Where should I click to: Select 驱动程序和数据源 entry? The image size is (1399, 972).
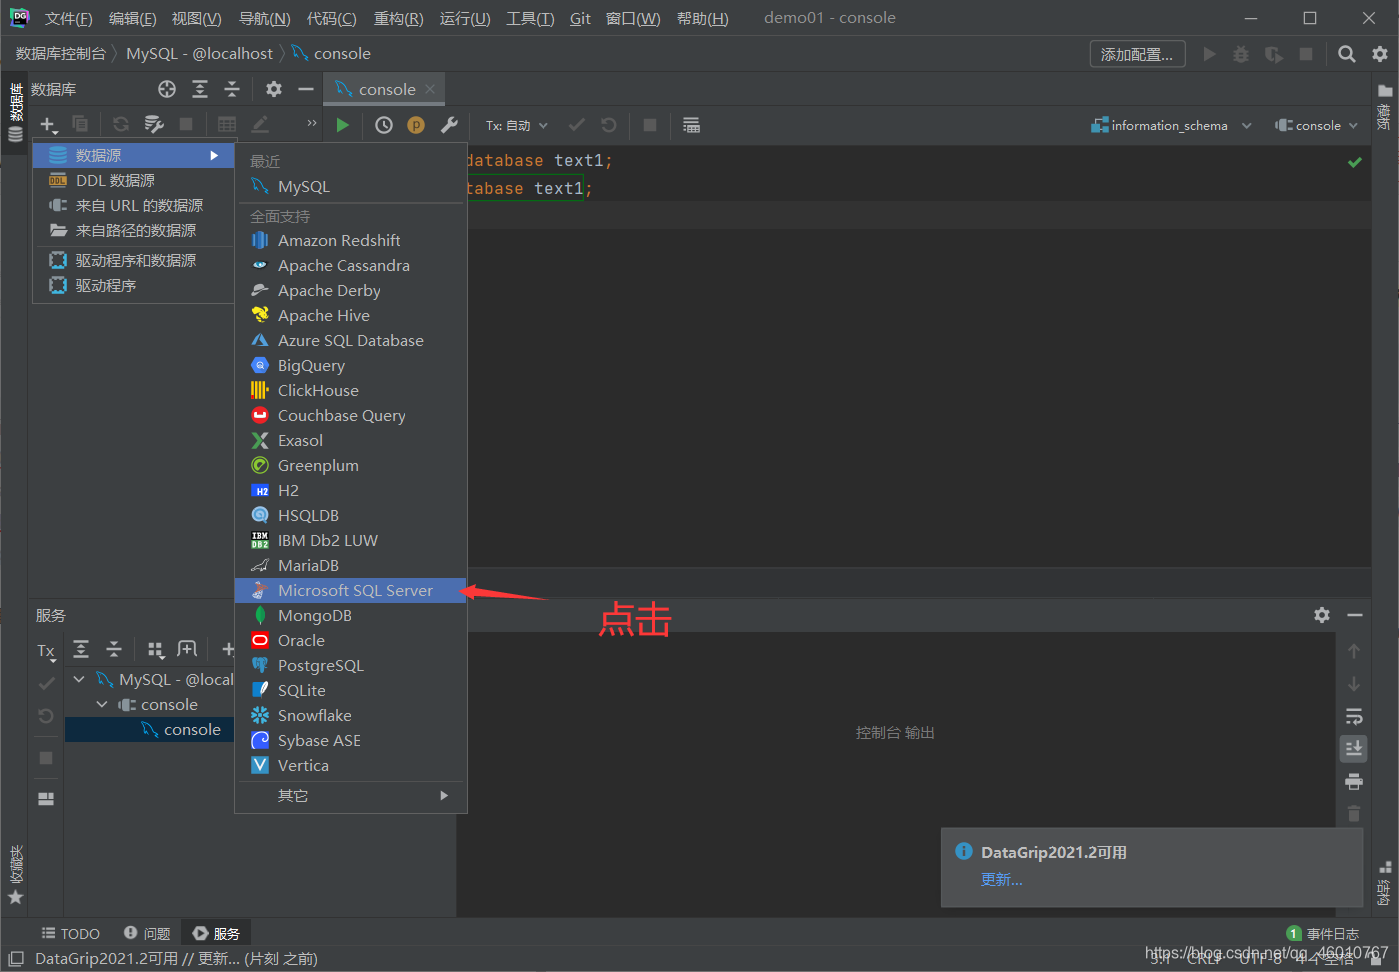[x=134, y=260]
